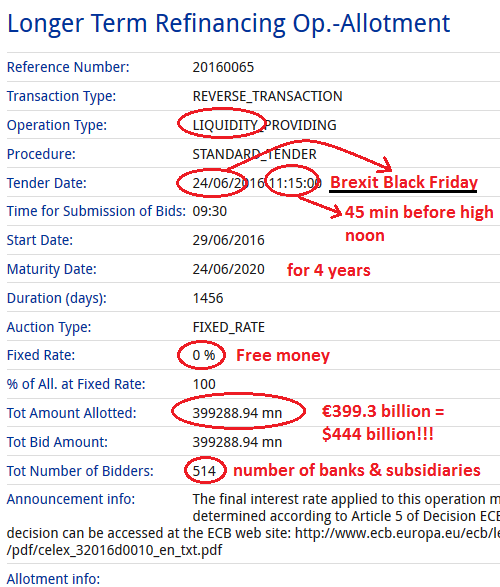Click the circled 0 % fixed rate
500x587 pixels.
[204, 355]
